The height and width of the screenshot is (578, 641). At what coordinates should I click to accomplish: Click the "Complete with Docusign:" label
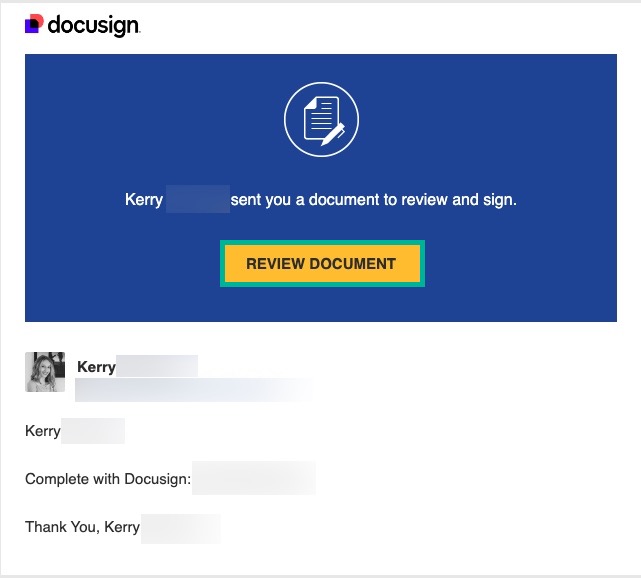[x=107, y=479]
